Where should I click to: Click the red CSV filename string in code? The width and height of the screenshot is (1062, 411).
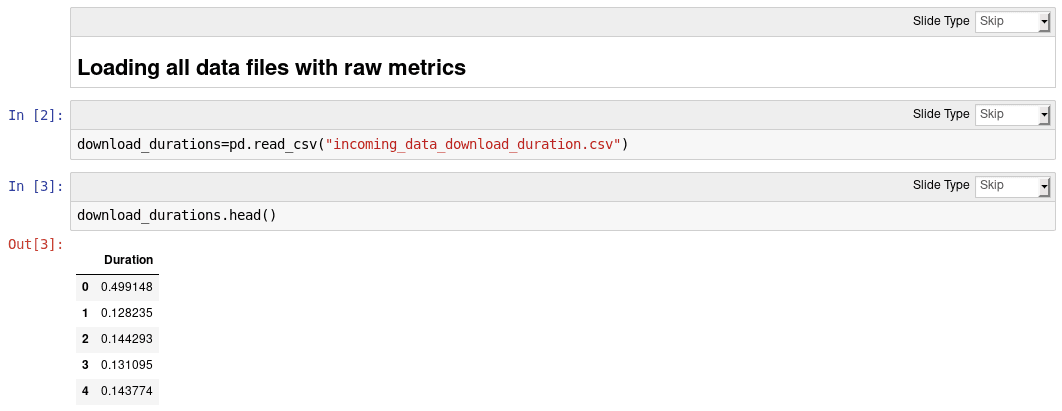472,144
